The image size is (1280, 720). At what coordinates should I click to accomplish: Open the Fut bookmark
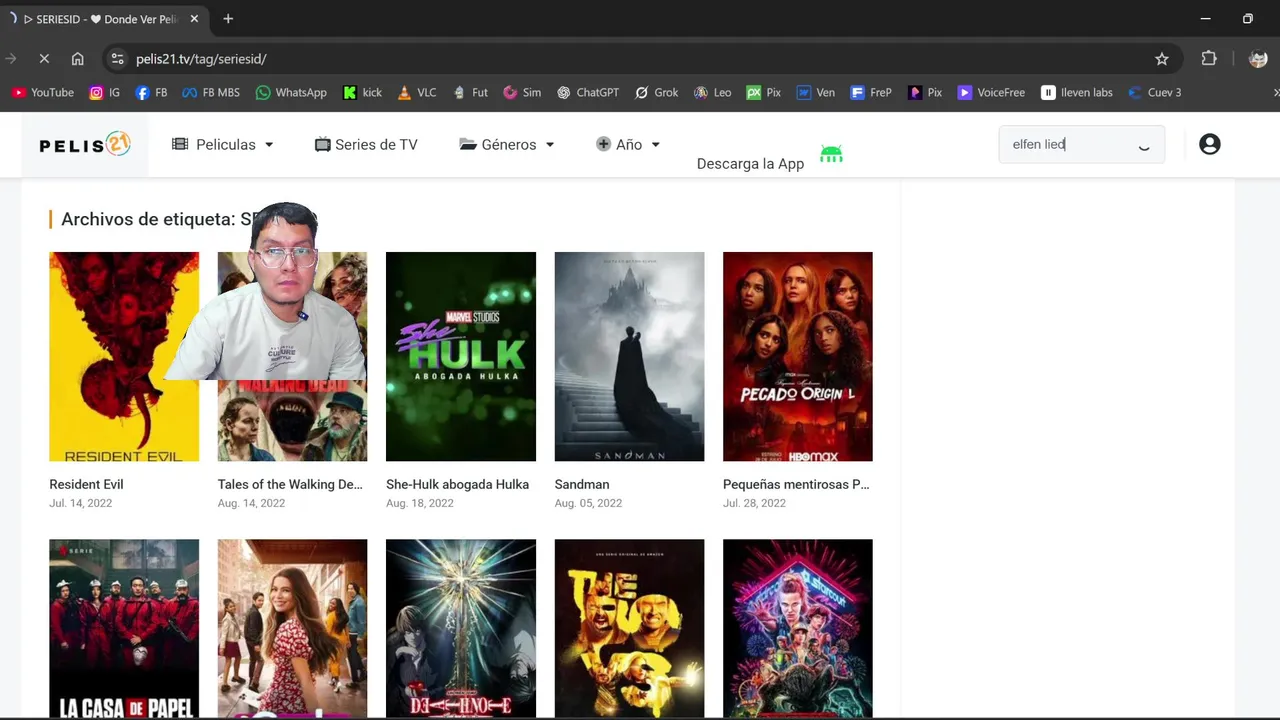pos(470,92)
